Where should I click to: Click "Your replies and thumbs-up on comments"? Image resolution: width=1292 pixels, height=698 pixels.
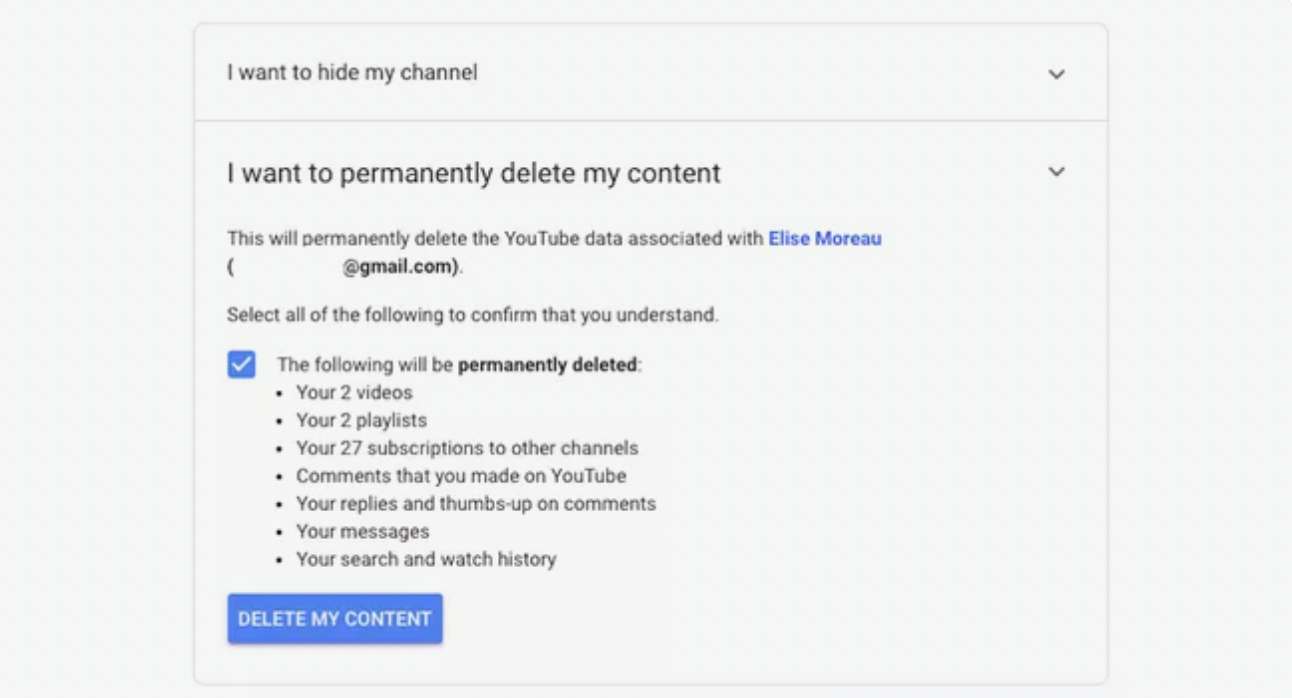476,504
